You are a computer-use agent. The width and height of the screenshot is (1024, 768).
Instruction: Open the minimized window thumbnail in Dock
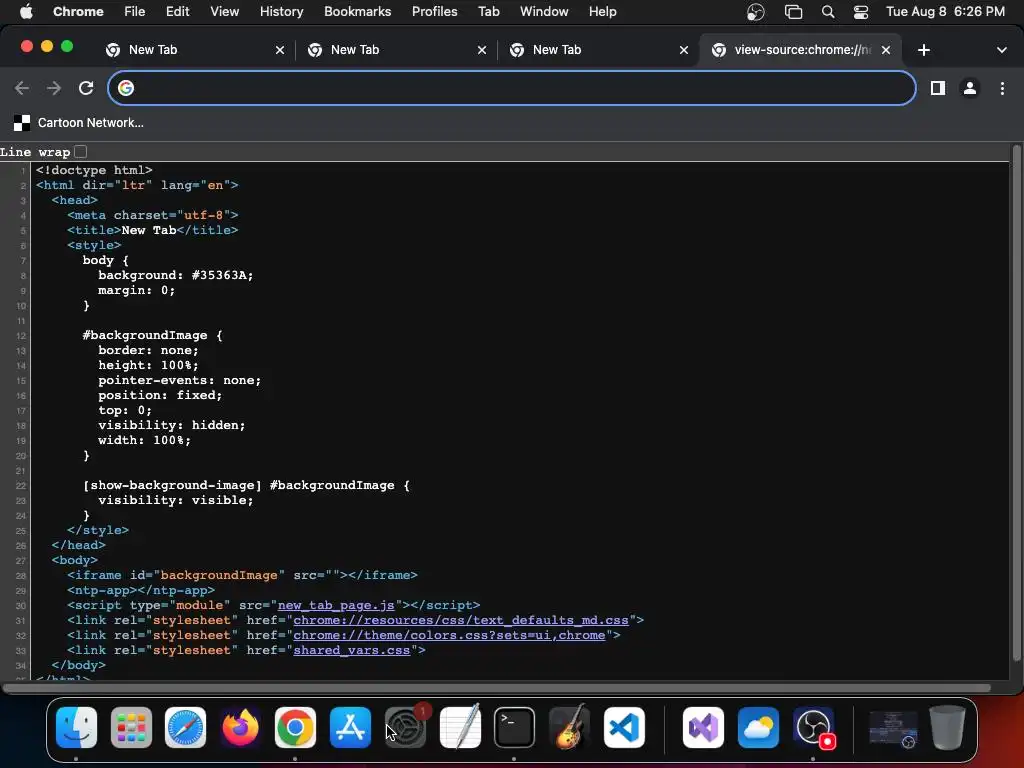point(893,729)
